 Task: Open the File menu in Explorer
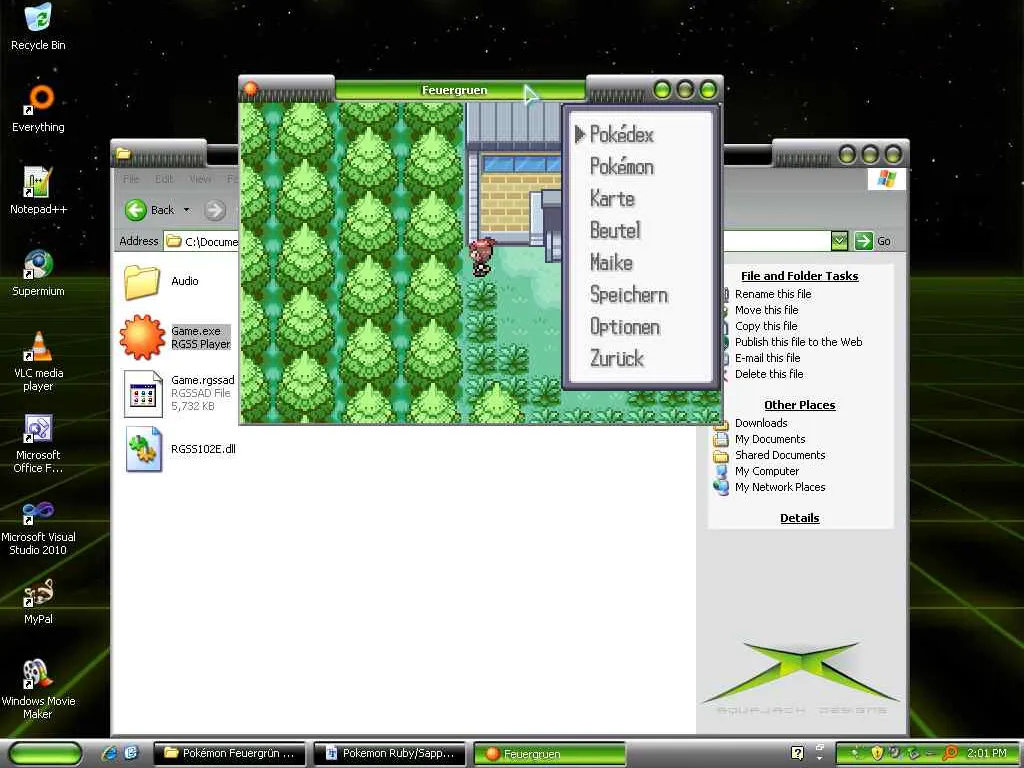pyautogui.click(x=131, y=178)
